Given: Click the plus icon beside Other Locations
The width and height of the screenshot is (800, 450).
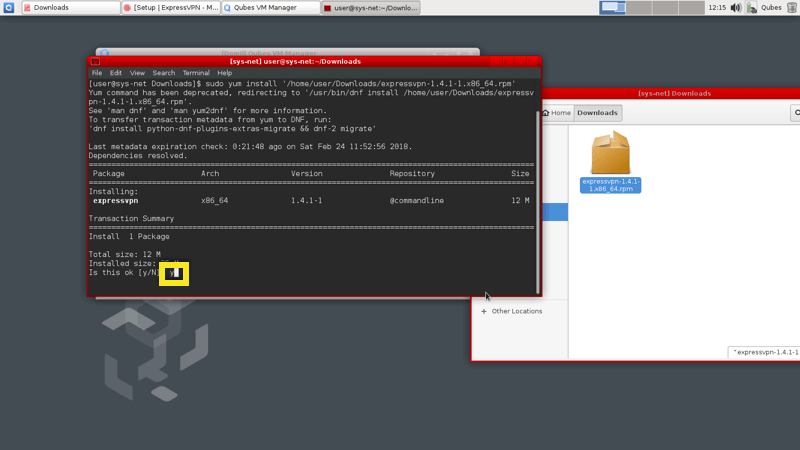Looking at the screenshot, I should click(x=484, y=311).
